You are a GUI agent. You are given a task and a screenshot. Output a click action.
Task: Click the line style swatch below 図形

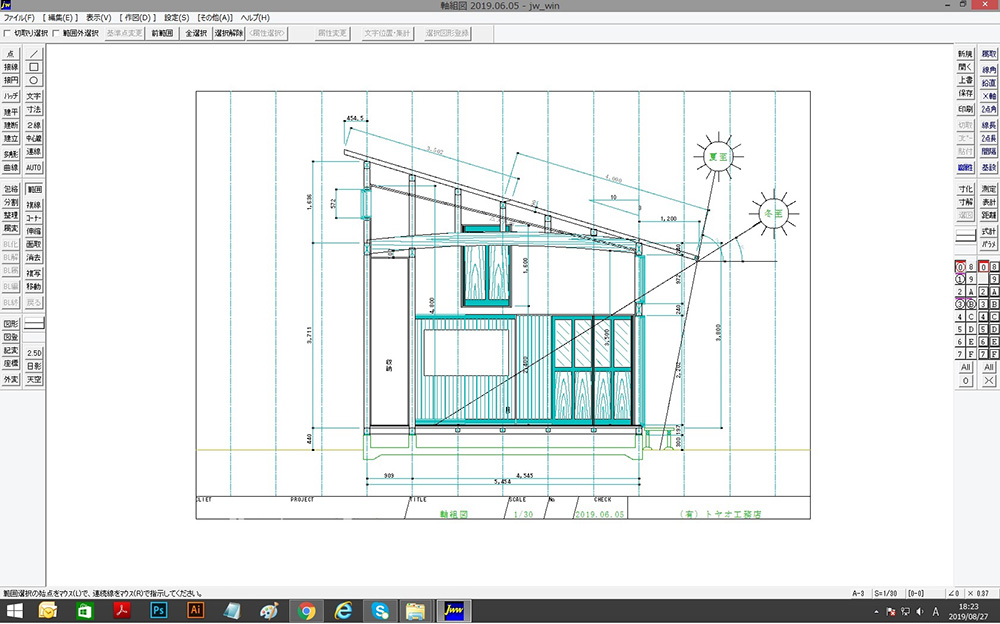click(34, 325)
